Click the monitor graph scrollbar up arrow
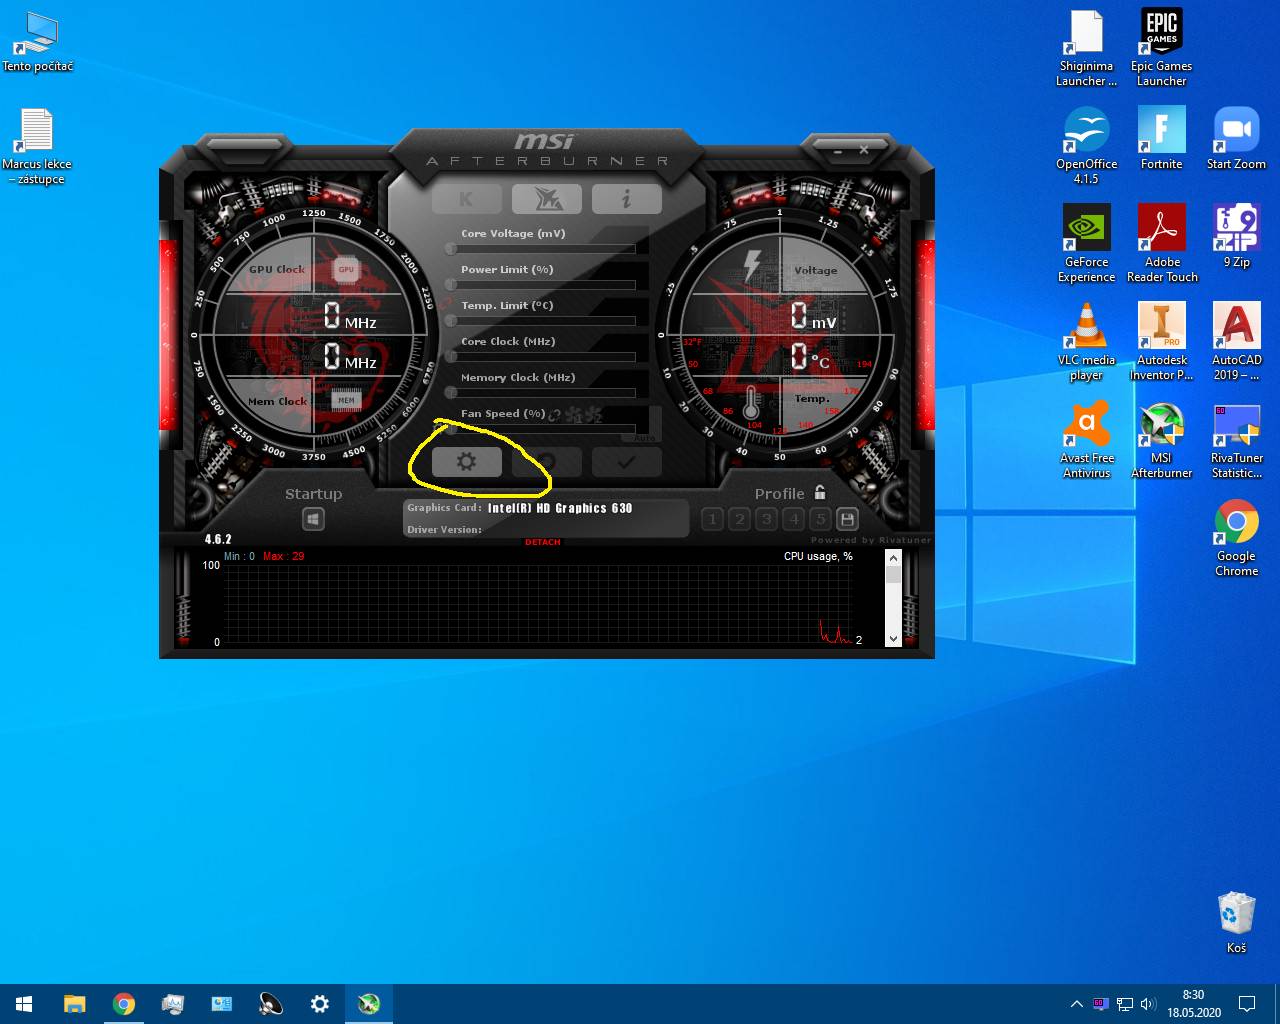 (894, 558)
